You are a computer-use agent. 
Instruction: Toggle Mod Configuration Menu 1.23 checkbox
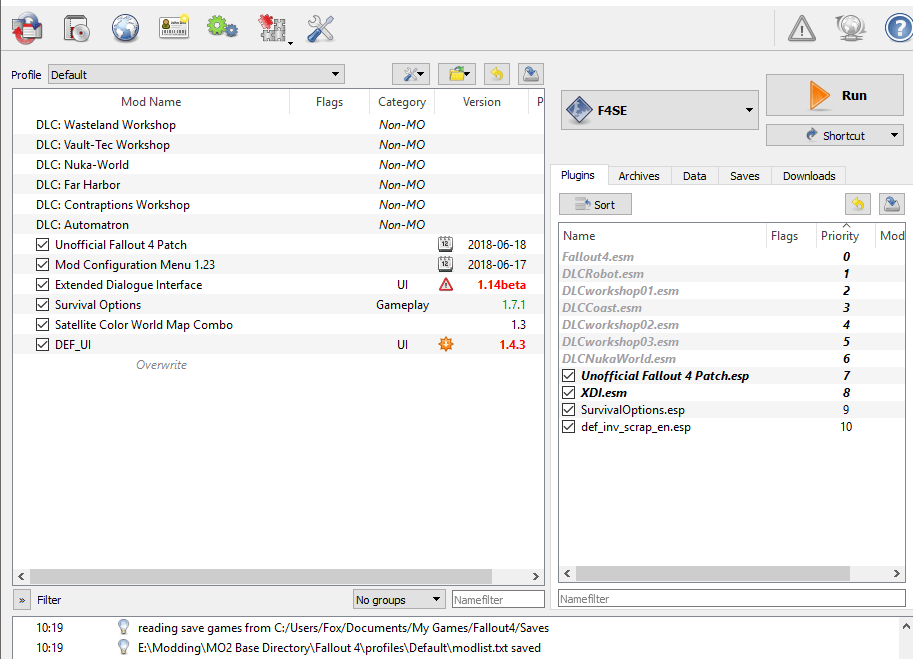[43, 264]
